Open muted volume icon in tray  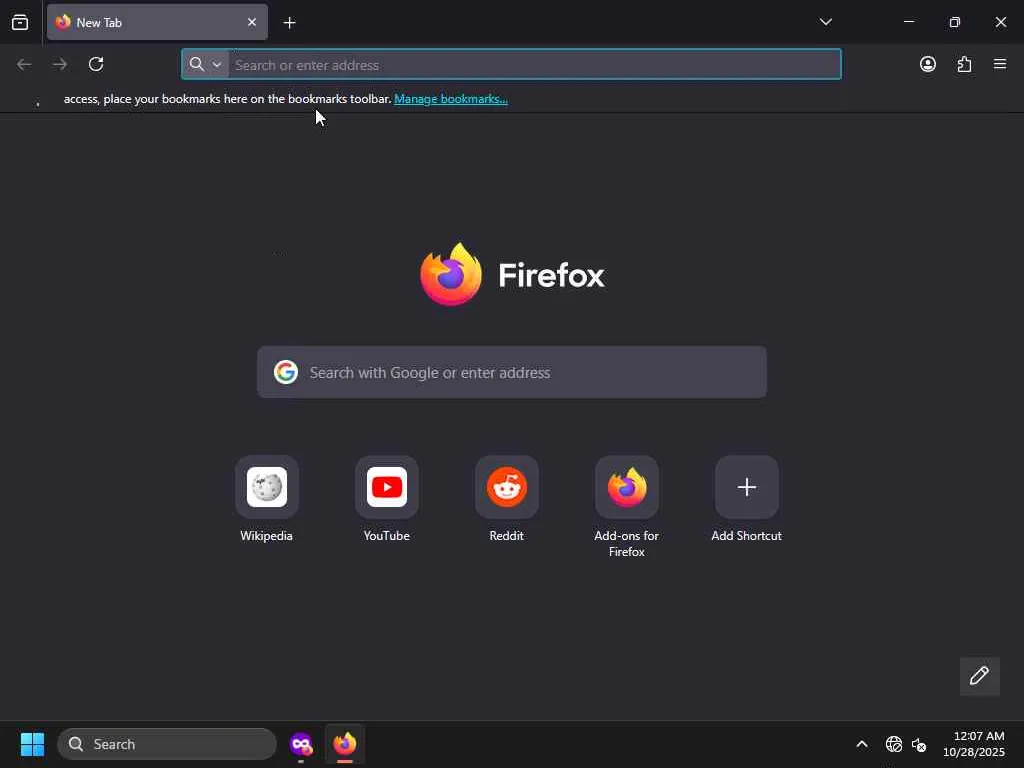tap(919, 744)
